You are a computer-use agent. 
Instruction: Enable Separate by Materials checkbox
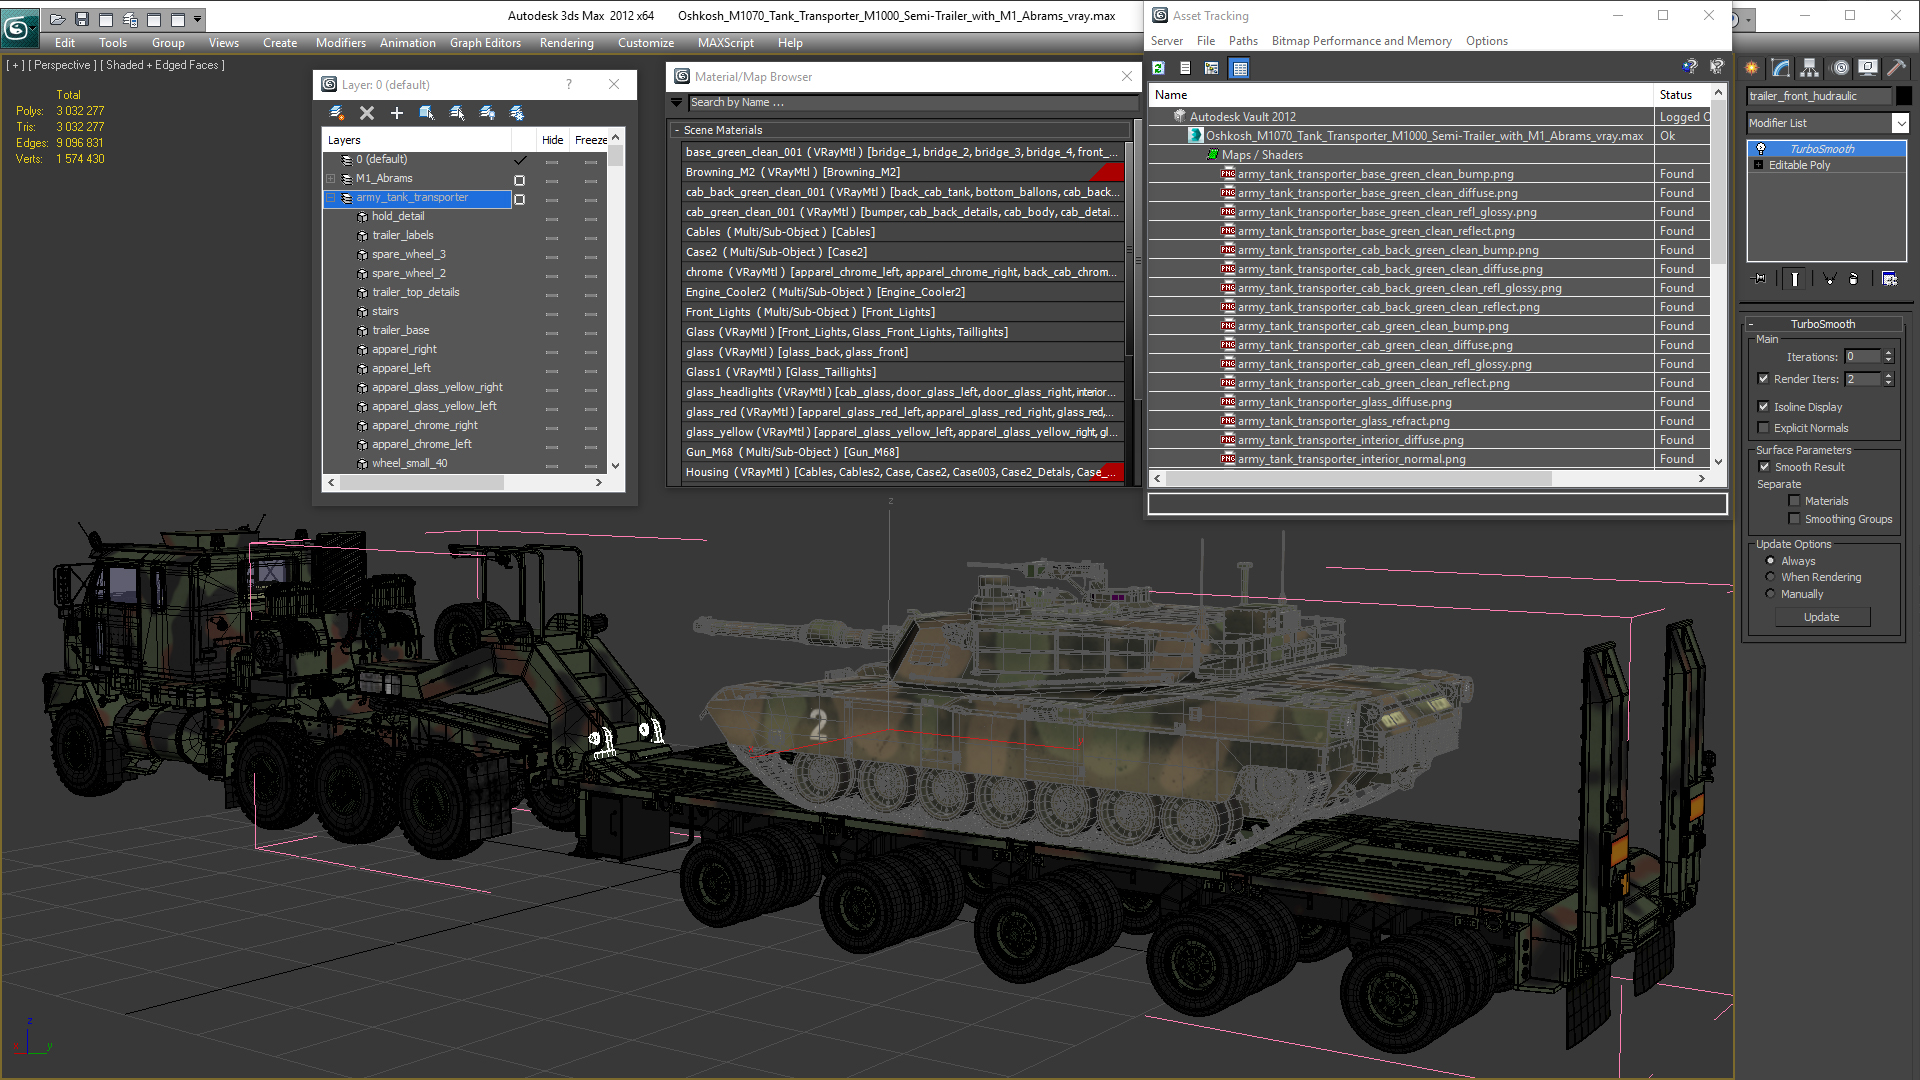click(x=1794, y=501)
